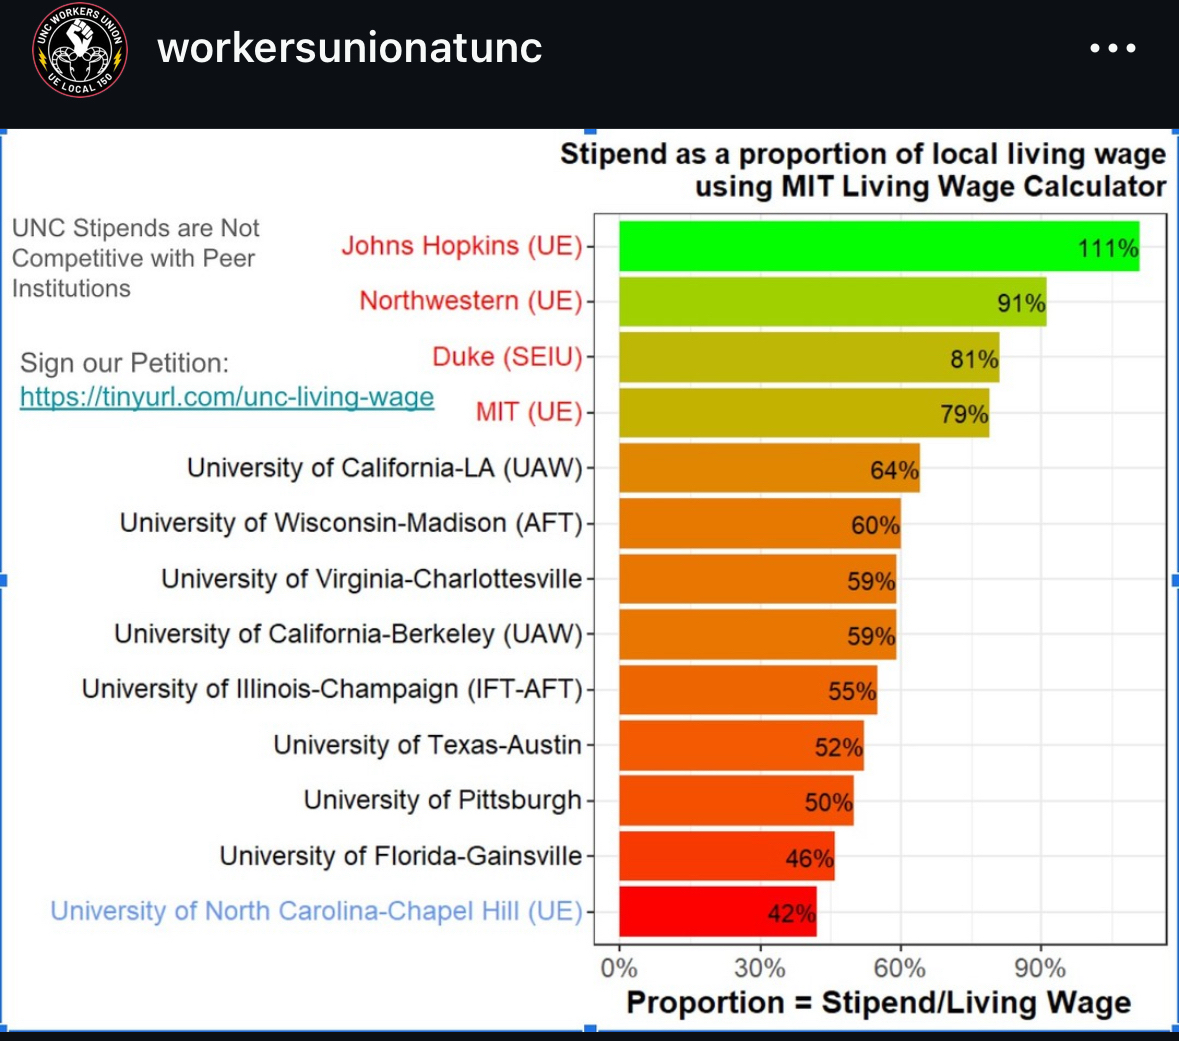Click the chart title about living wage
The width and height of the screenshot is (1179, 1041).
863,170
